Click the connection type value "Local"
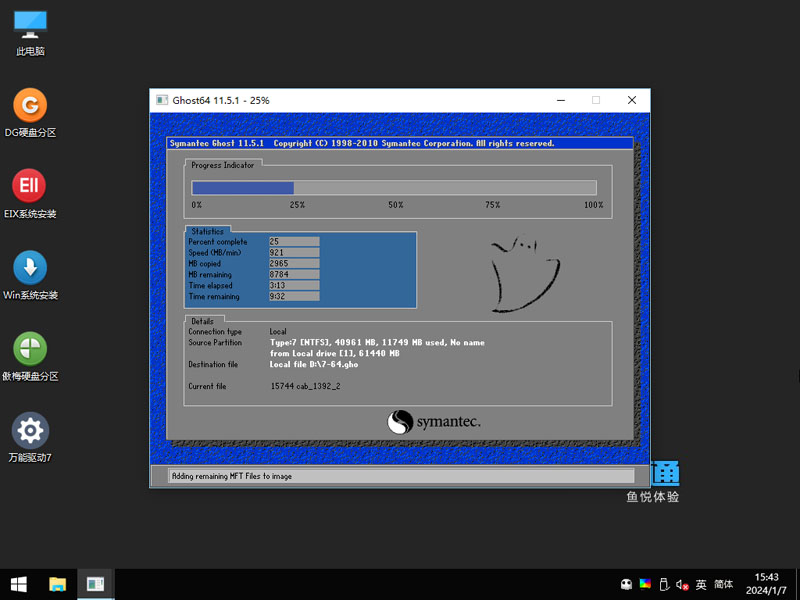This screenshot has width=800, height=600. (x=278, y=332)
